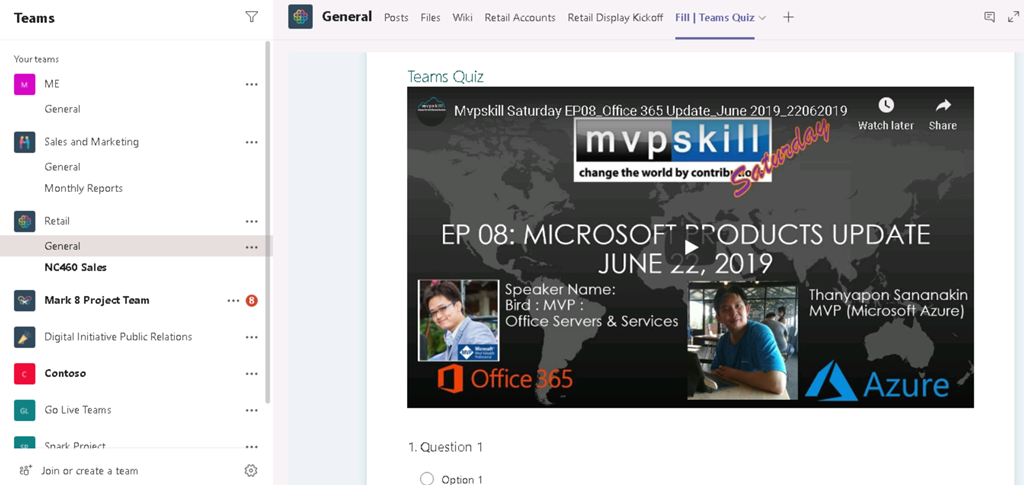Image resolution: width=1024 pixels, height=485 pixels.
Task: Click Join or create a team
Action: click(89, 471)
